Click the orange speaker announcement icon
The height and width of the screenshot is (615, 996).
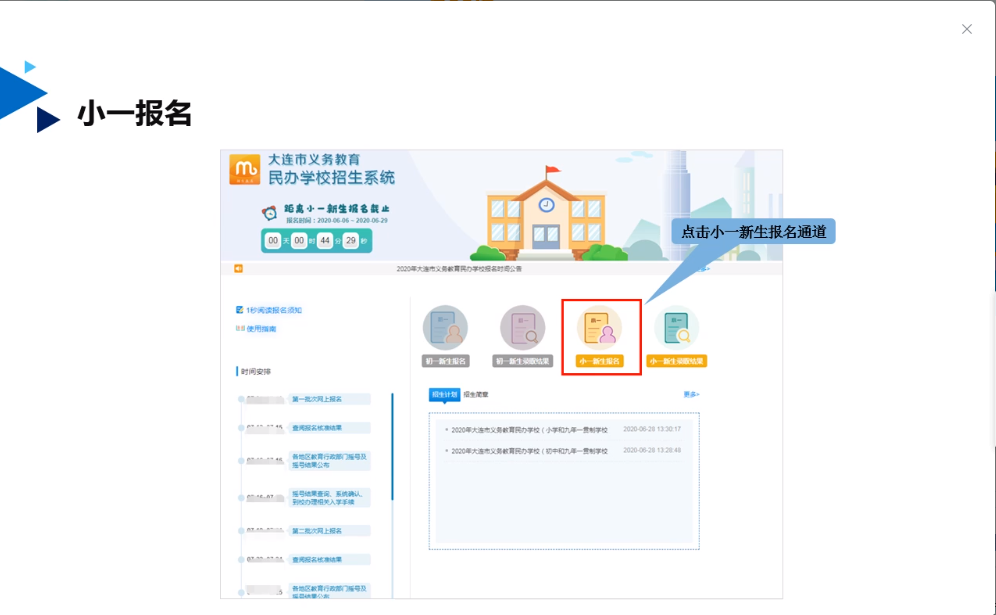point(238,268)
